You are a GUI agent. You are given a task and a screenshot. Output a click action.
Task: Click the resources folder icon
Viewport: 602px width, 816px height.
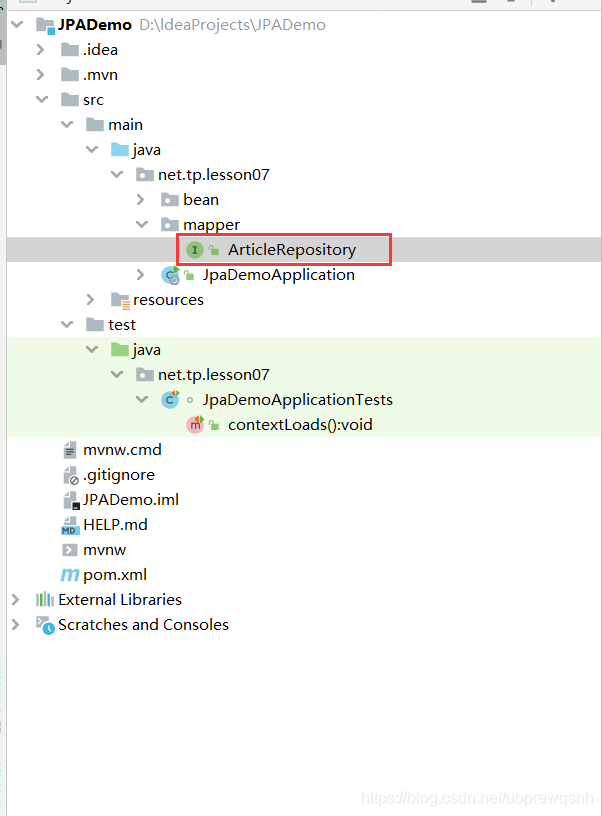tap(120, 300)
